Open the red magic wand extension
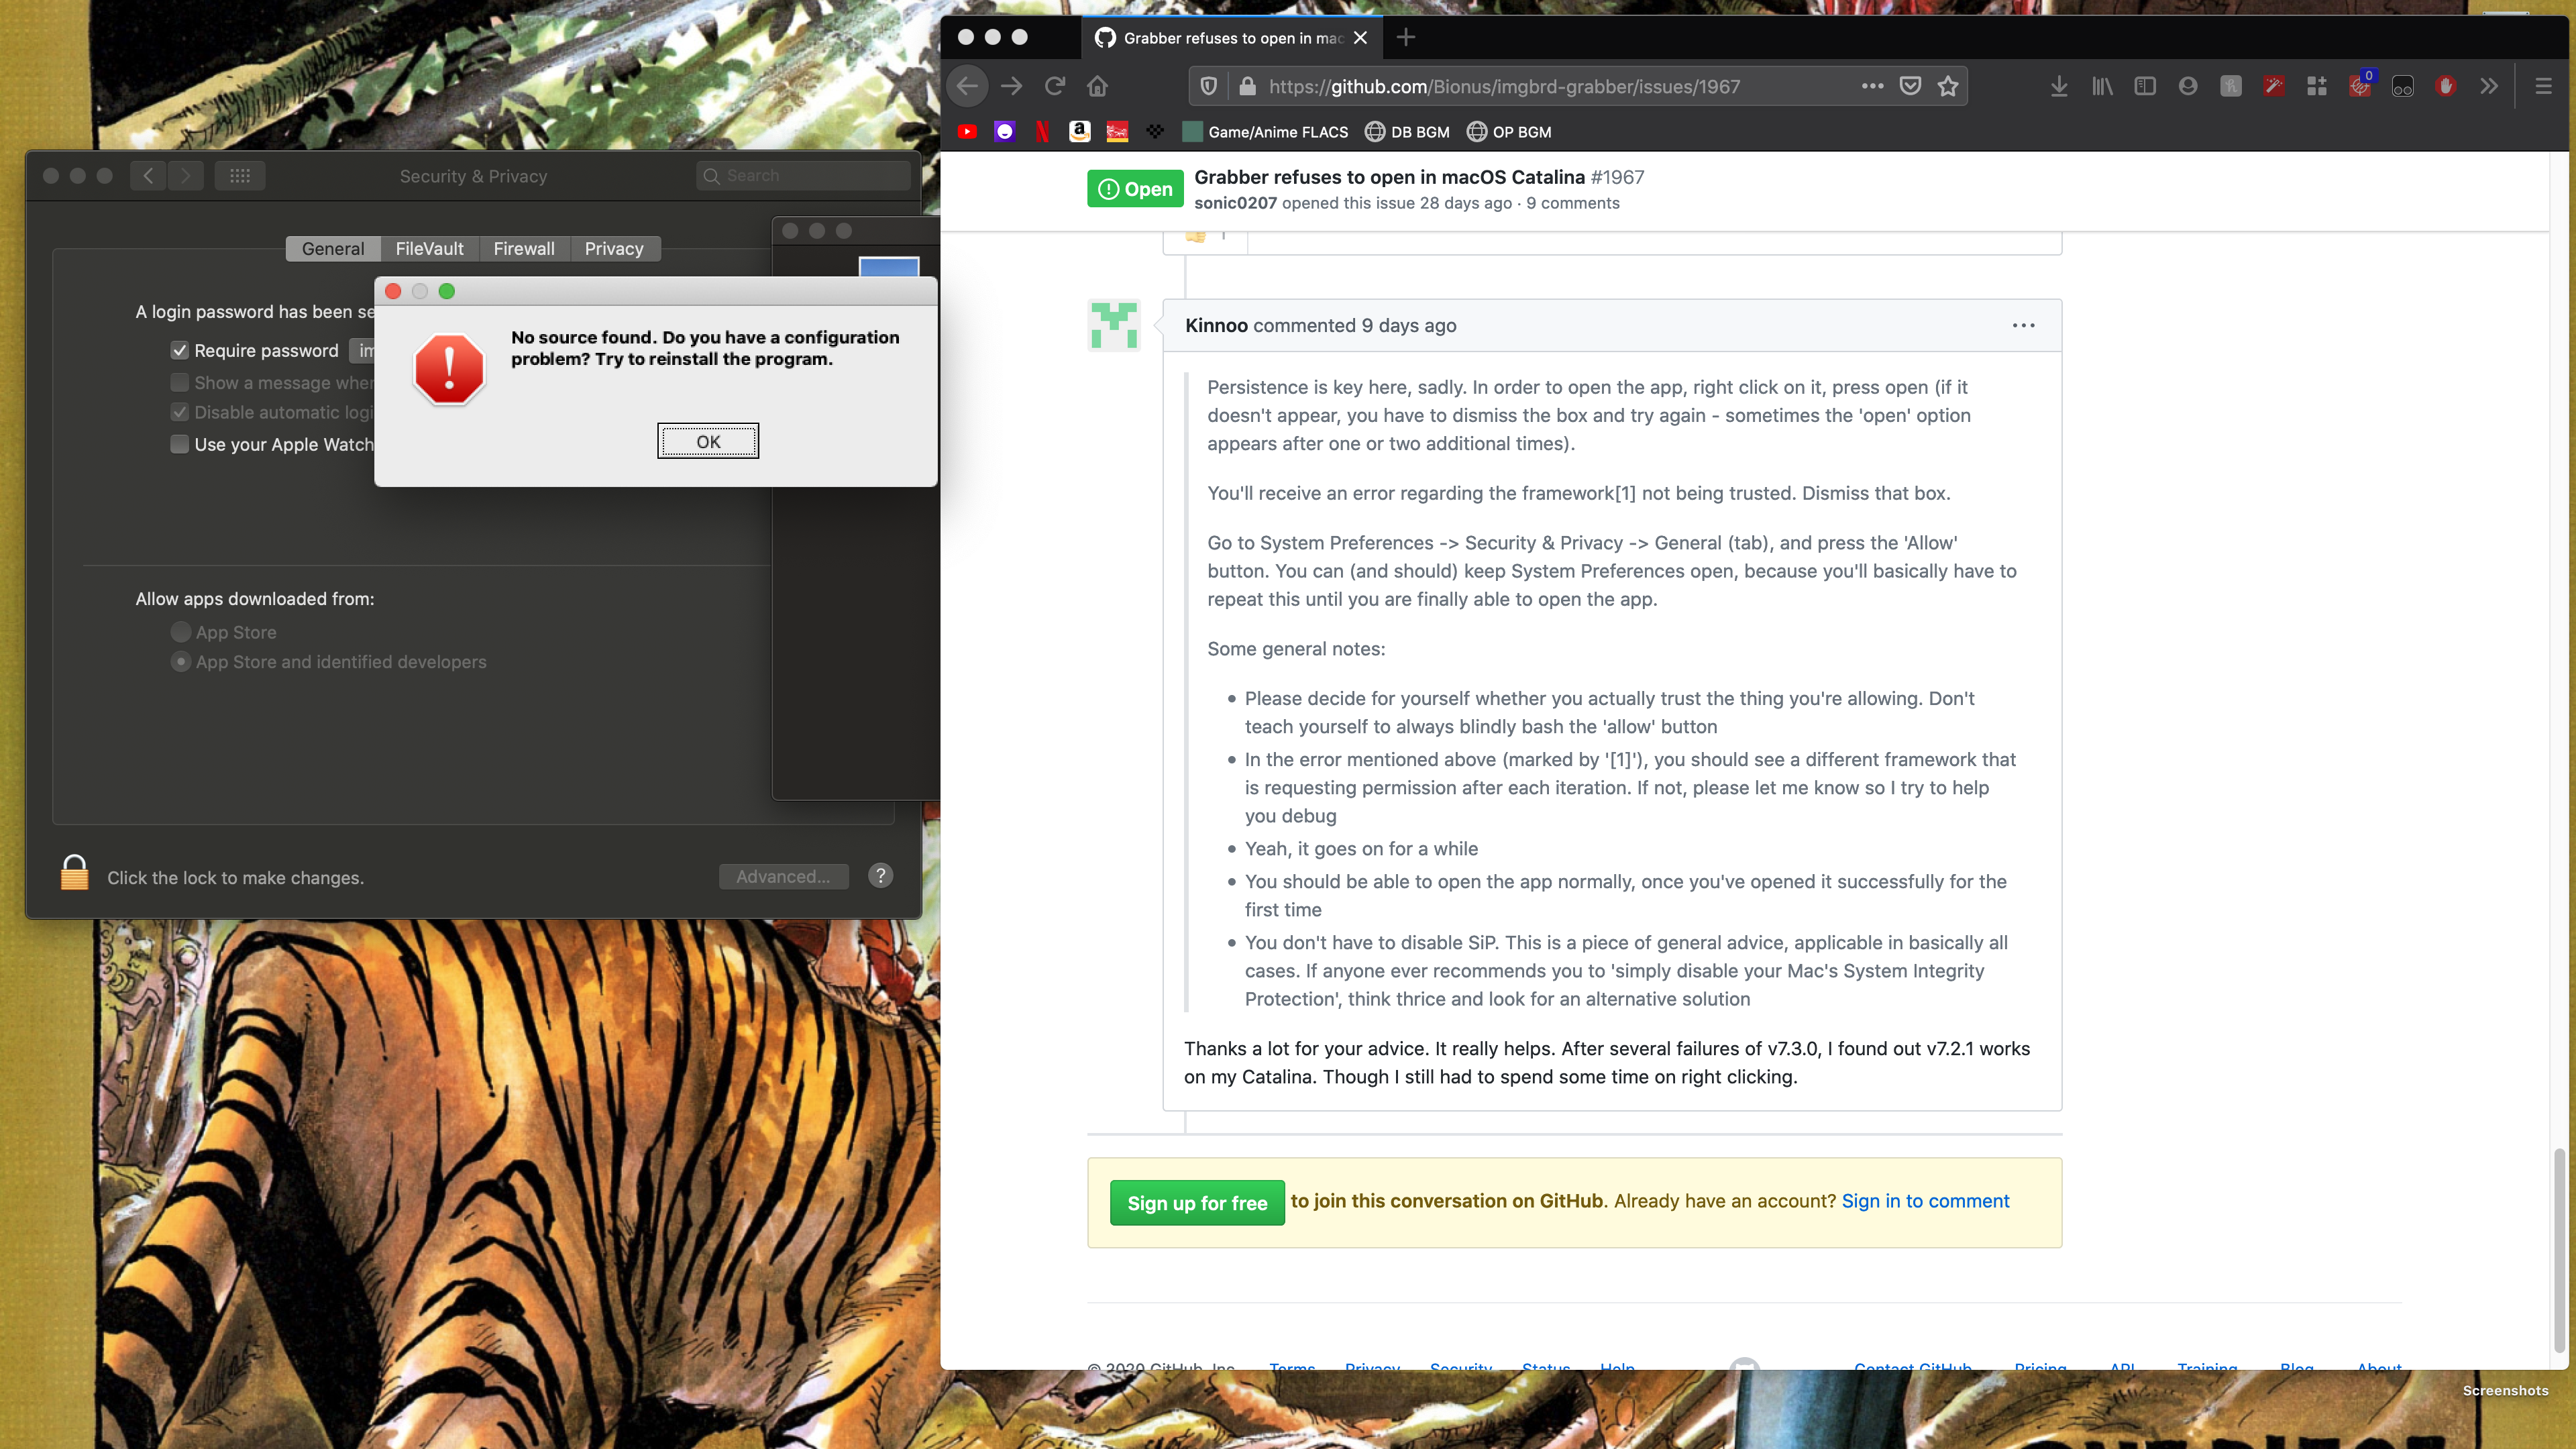Image resolution: width=2576 pixels, height=1449 pixels. [x=2274, y=87]
